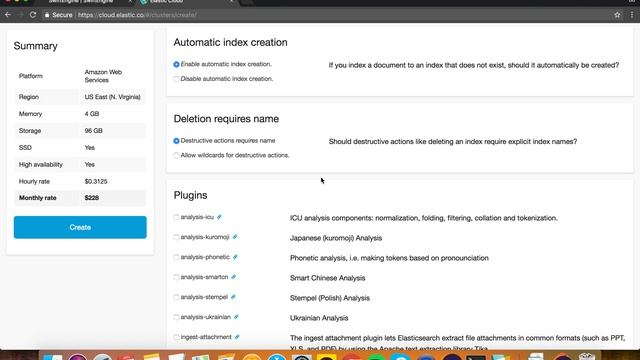
Task: Click the Stempel (Polish) Analysis description
Action: click(330, 298)
